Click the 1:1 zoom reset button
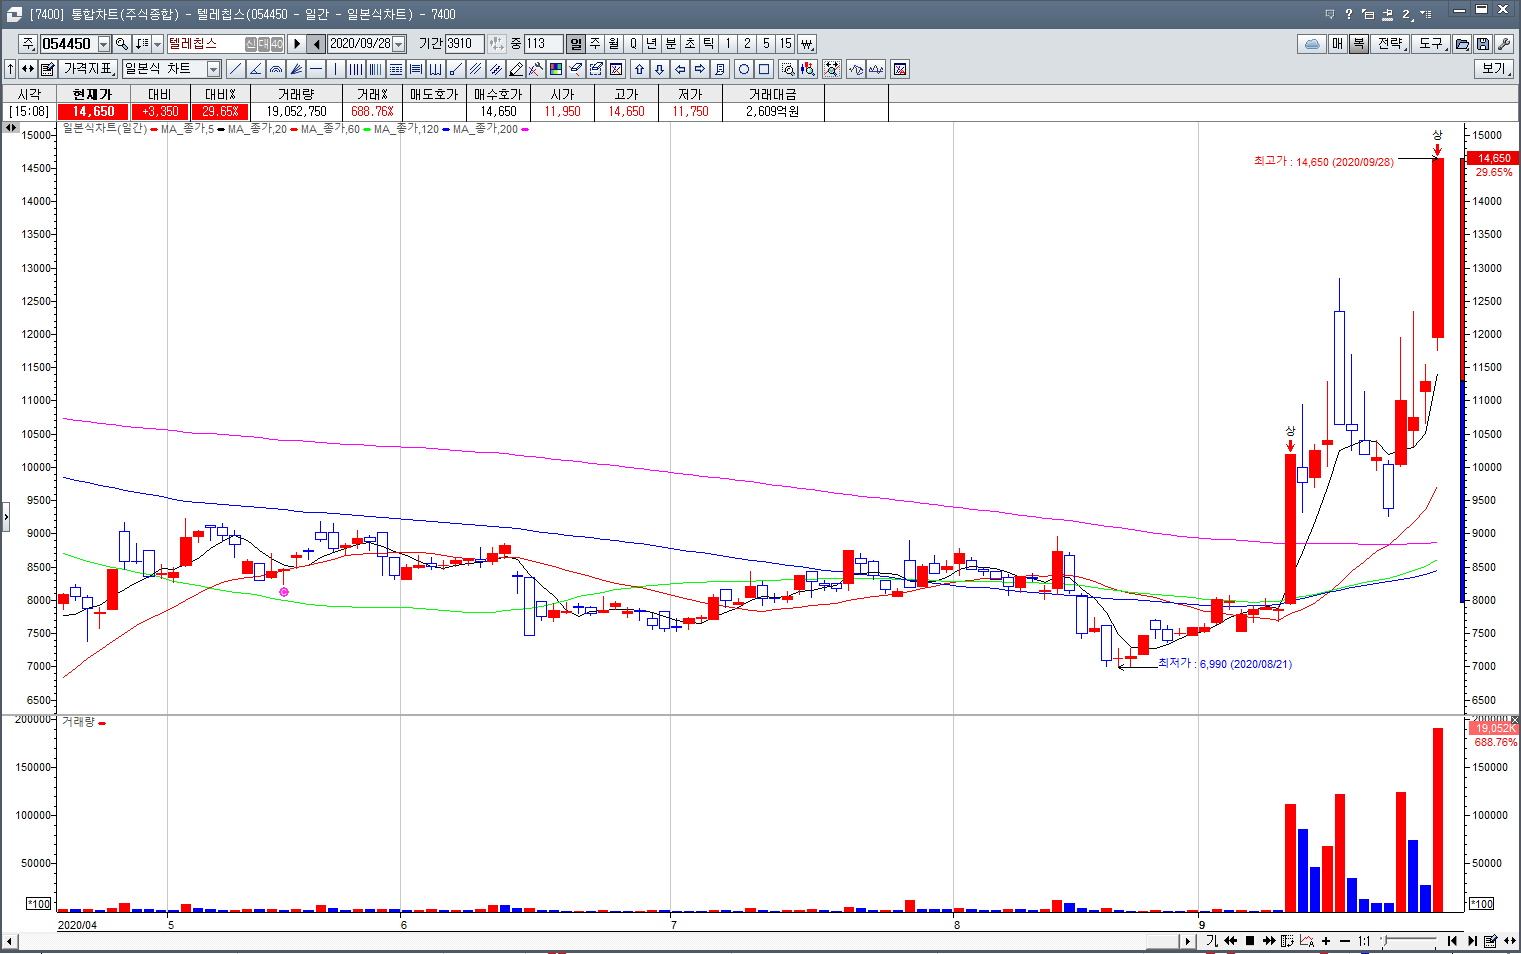 1364,941
